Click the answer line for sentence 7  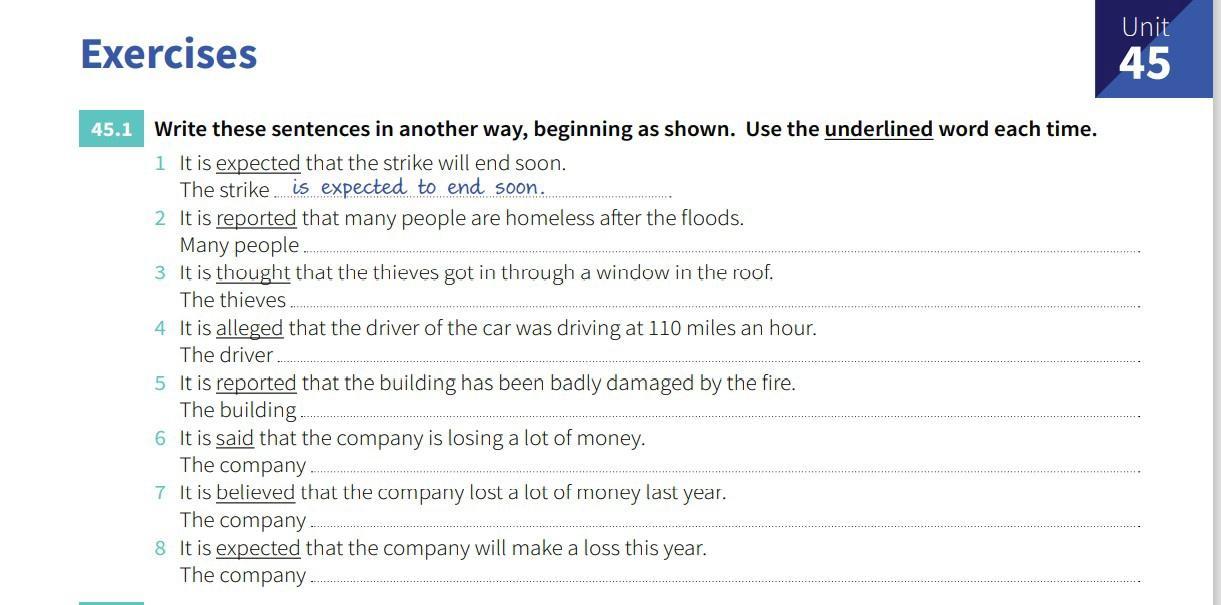point(725,520)
